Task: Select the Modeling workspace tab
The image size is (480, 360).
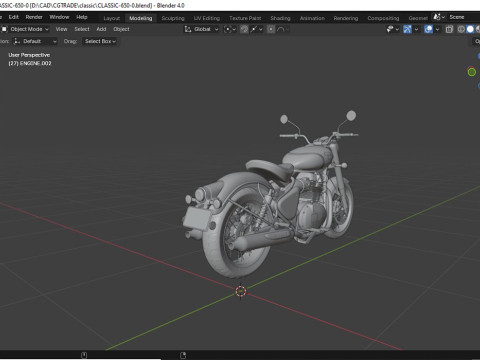Action: point(141,18)
